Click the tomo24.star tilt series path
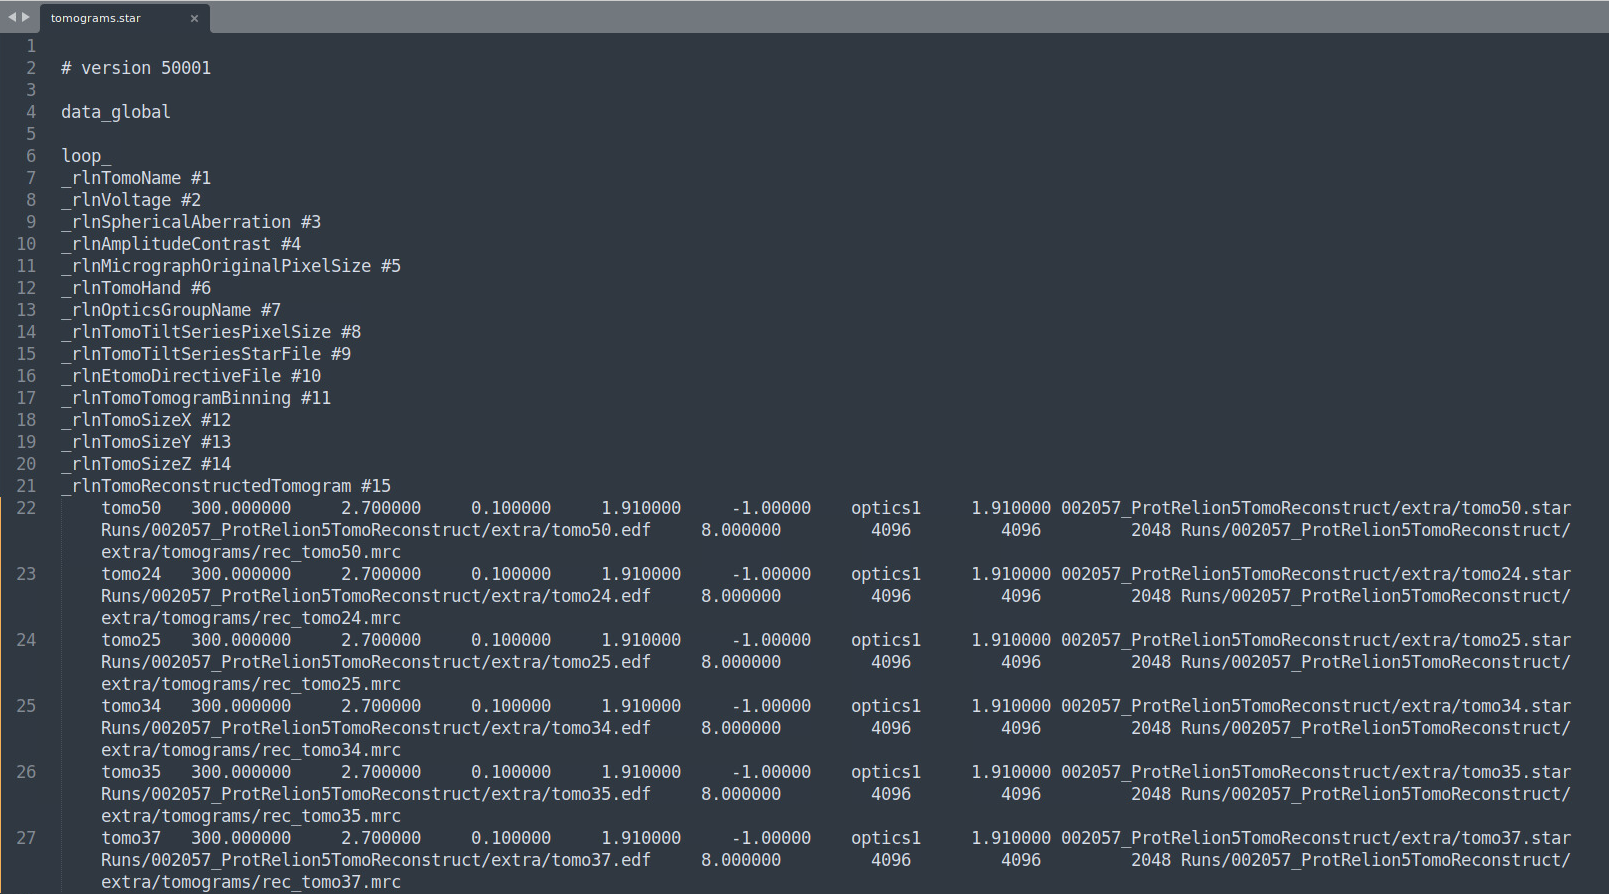Viewport: 1609px width, 894px height. point(1316,574)
